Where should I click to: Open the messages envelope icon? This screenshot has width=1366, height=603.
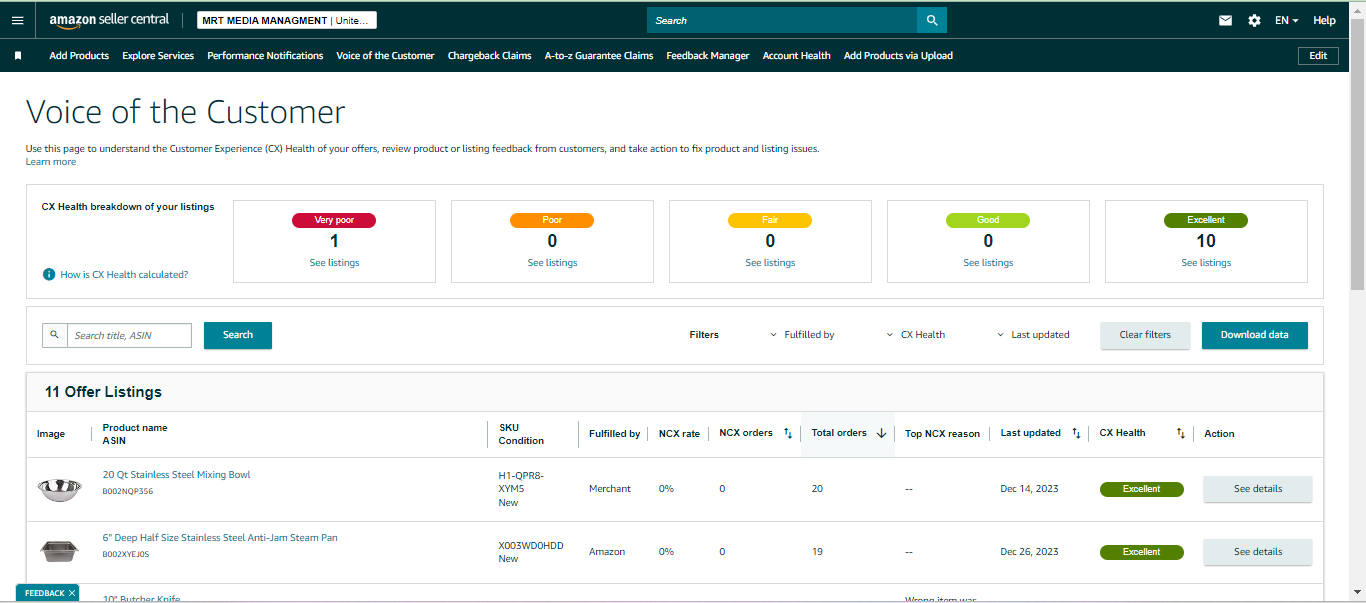coord(1225,20)
